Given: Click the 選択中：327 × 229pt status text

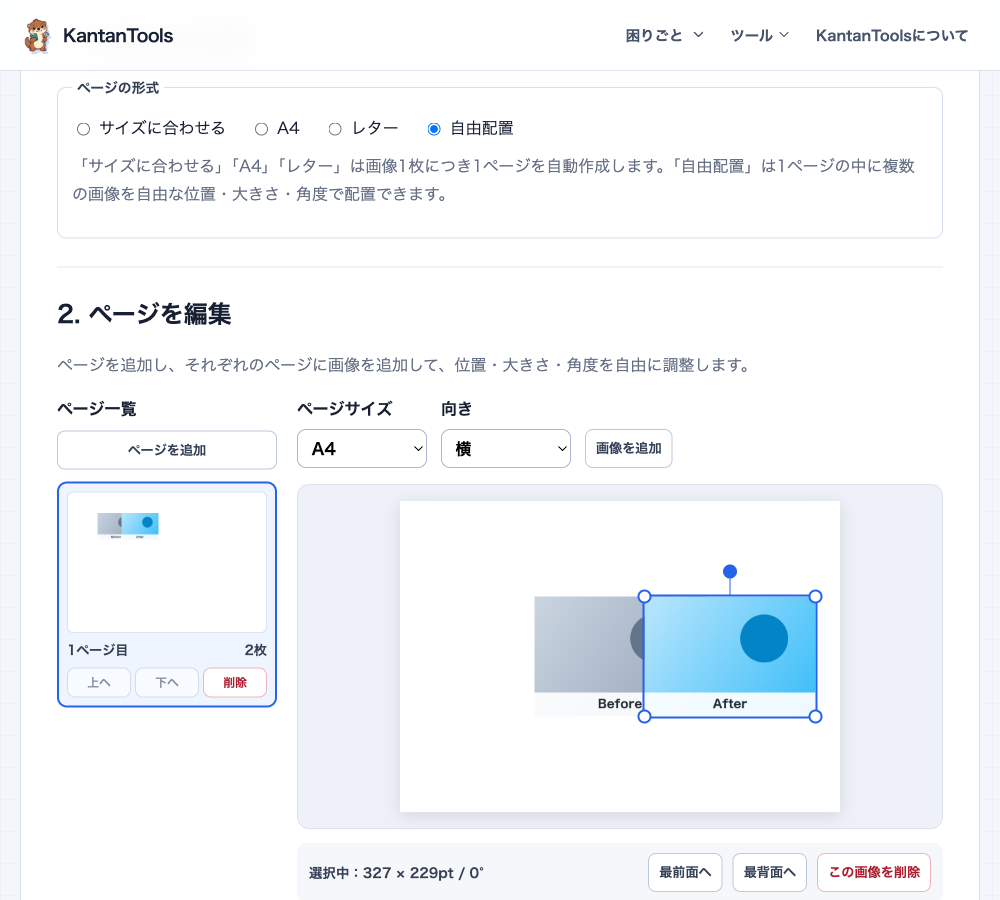Looking at the screenshot, I should point(396,873).
